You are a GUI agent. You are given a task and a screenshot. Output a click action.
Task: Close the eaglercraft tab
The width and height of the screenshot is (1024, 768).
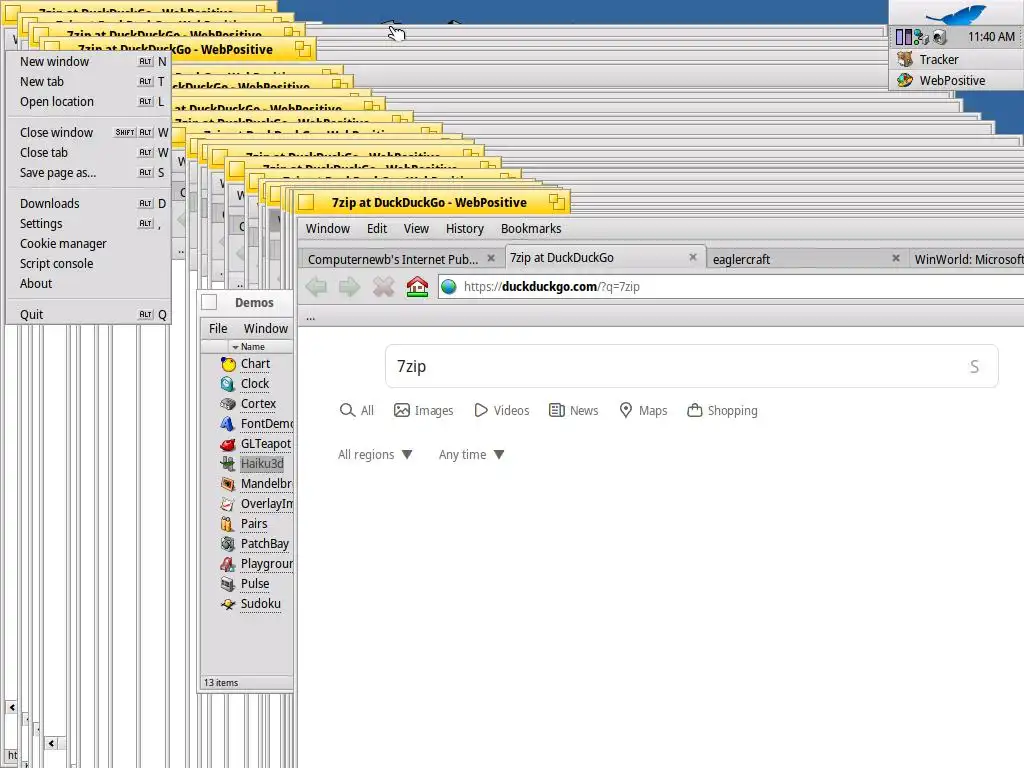(x=896, y=258)
